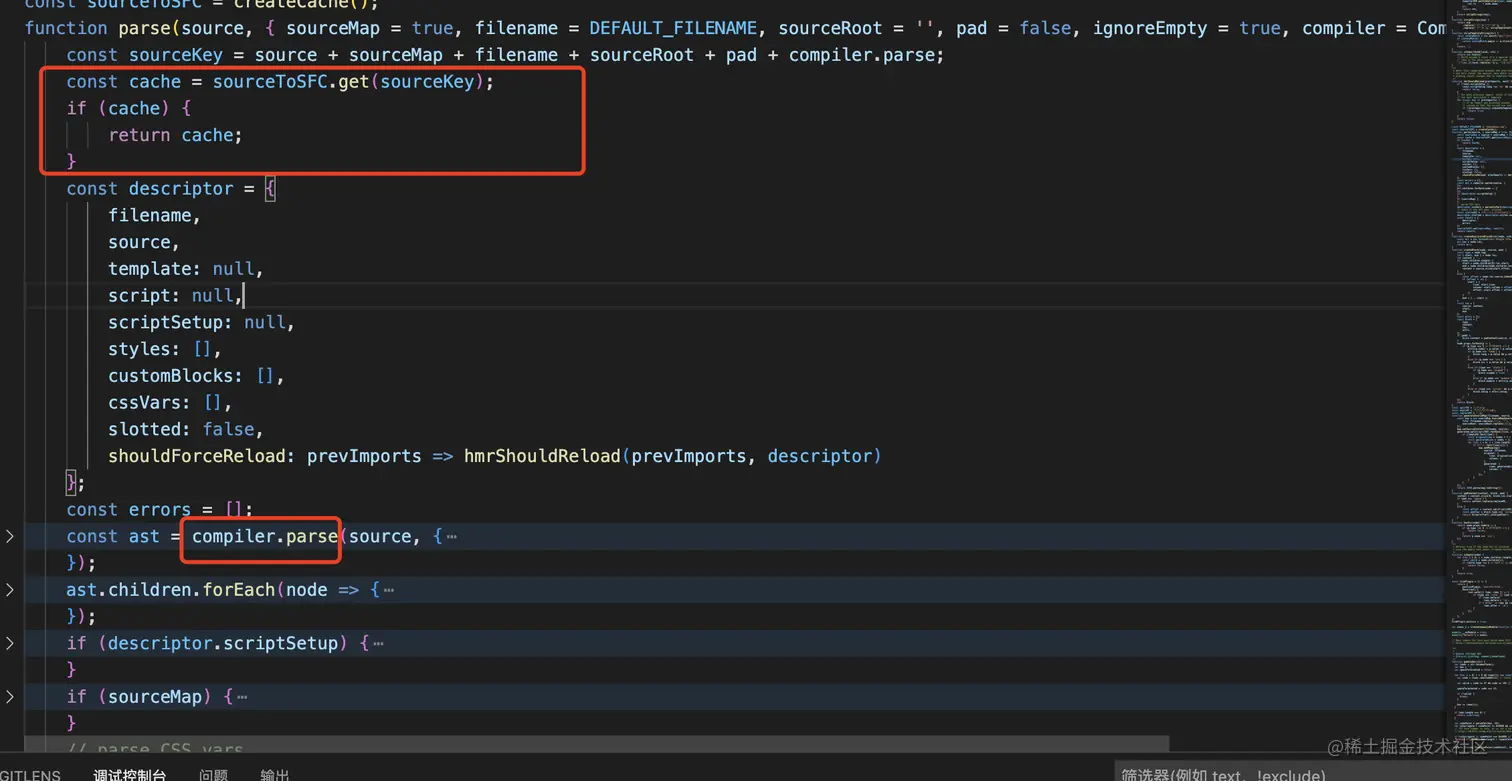Click the 'slotted: false,' property line

coord(186,429)
